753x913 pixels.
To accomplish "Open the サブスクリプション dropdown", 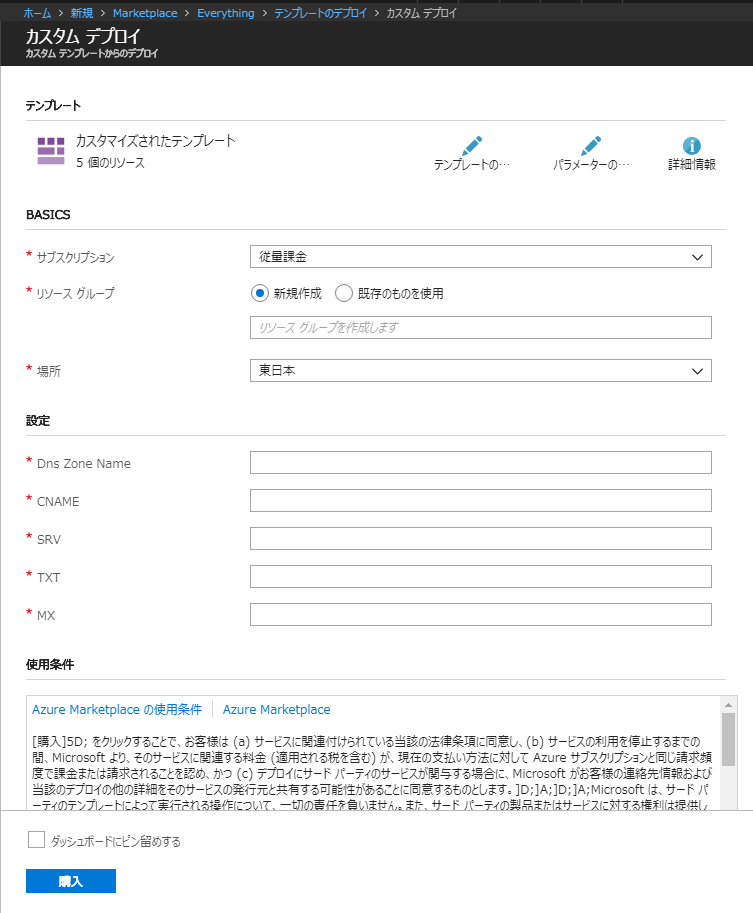I will 480,257.
